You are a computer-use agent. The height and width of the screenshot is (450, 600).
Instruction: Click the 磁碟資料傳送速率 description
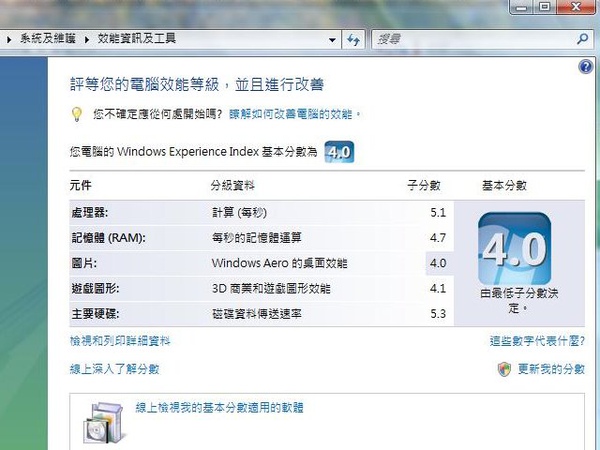(257, 314)
